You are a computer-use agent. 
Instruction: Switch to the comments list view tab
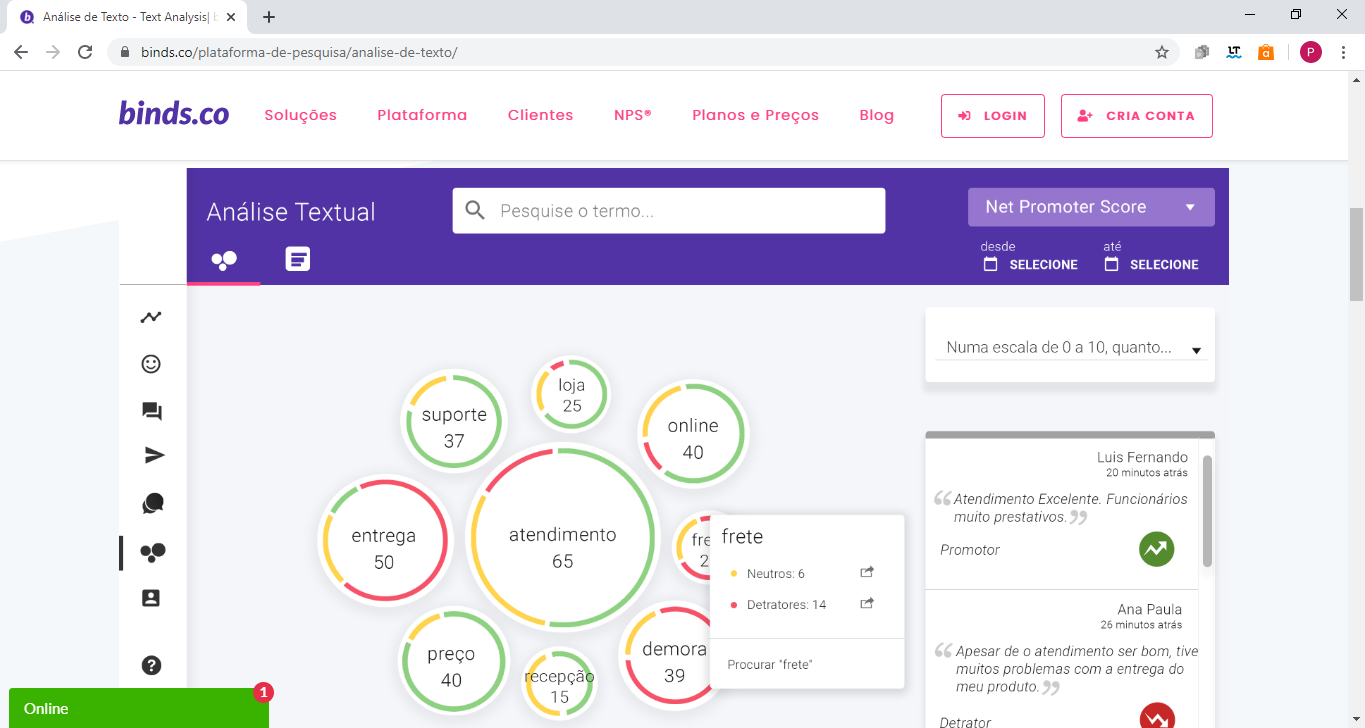click(x=297, y=260)
